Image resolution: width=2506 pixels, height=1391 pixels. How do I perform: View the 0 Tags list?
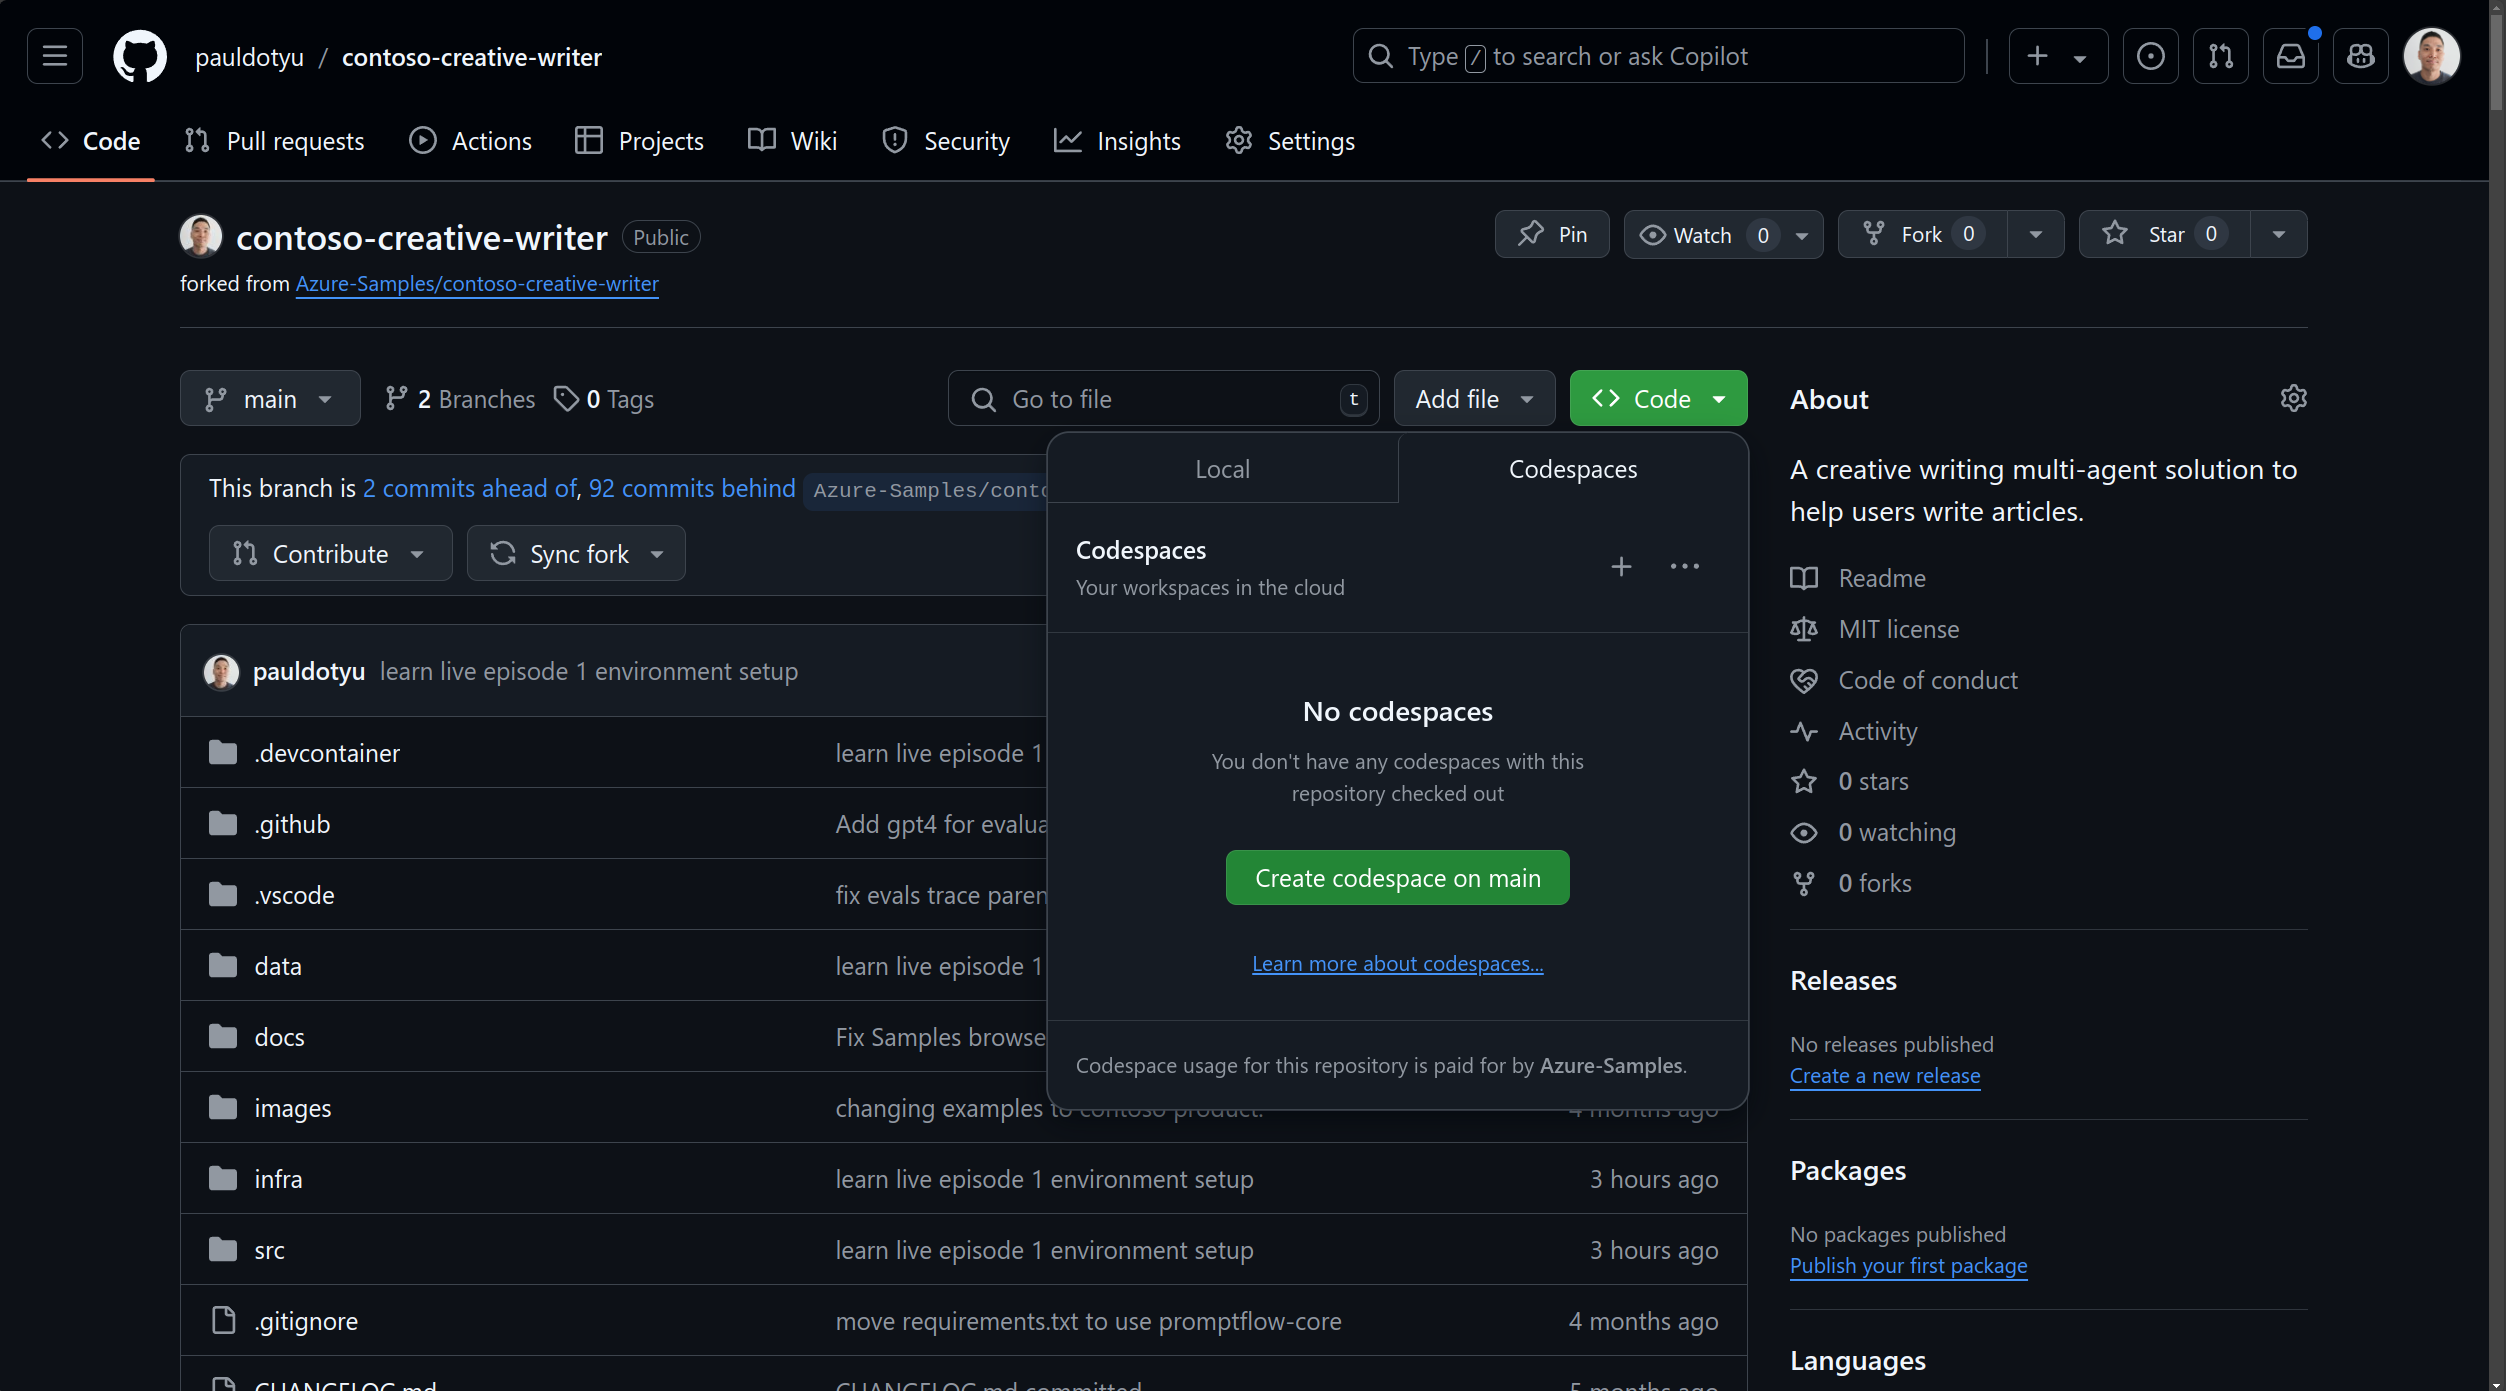(x=604, y=399)
